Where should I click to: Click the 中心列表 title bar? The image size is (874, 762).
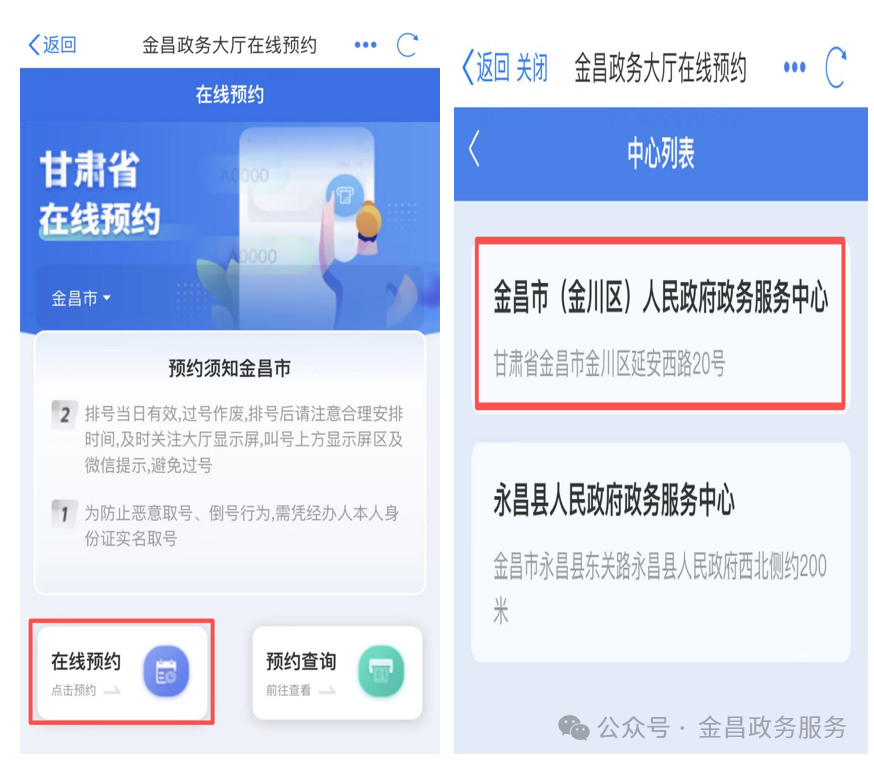pos(661,153)
